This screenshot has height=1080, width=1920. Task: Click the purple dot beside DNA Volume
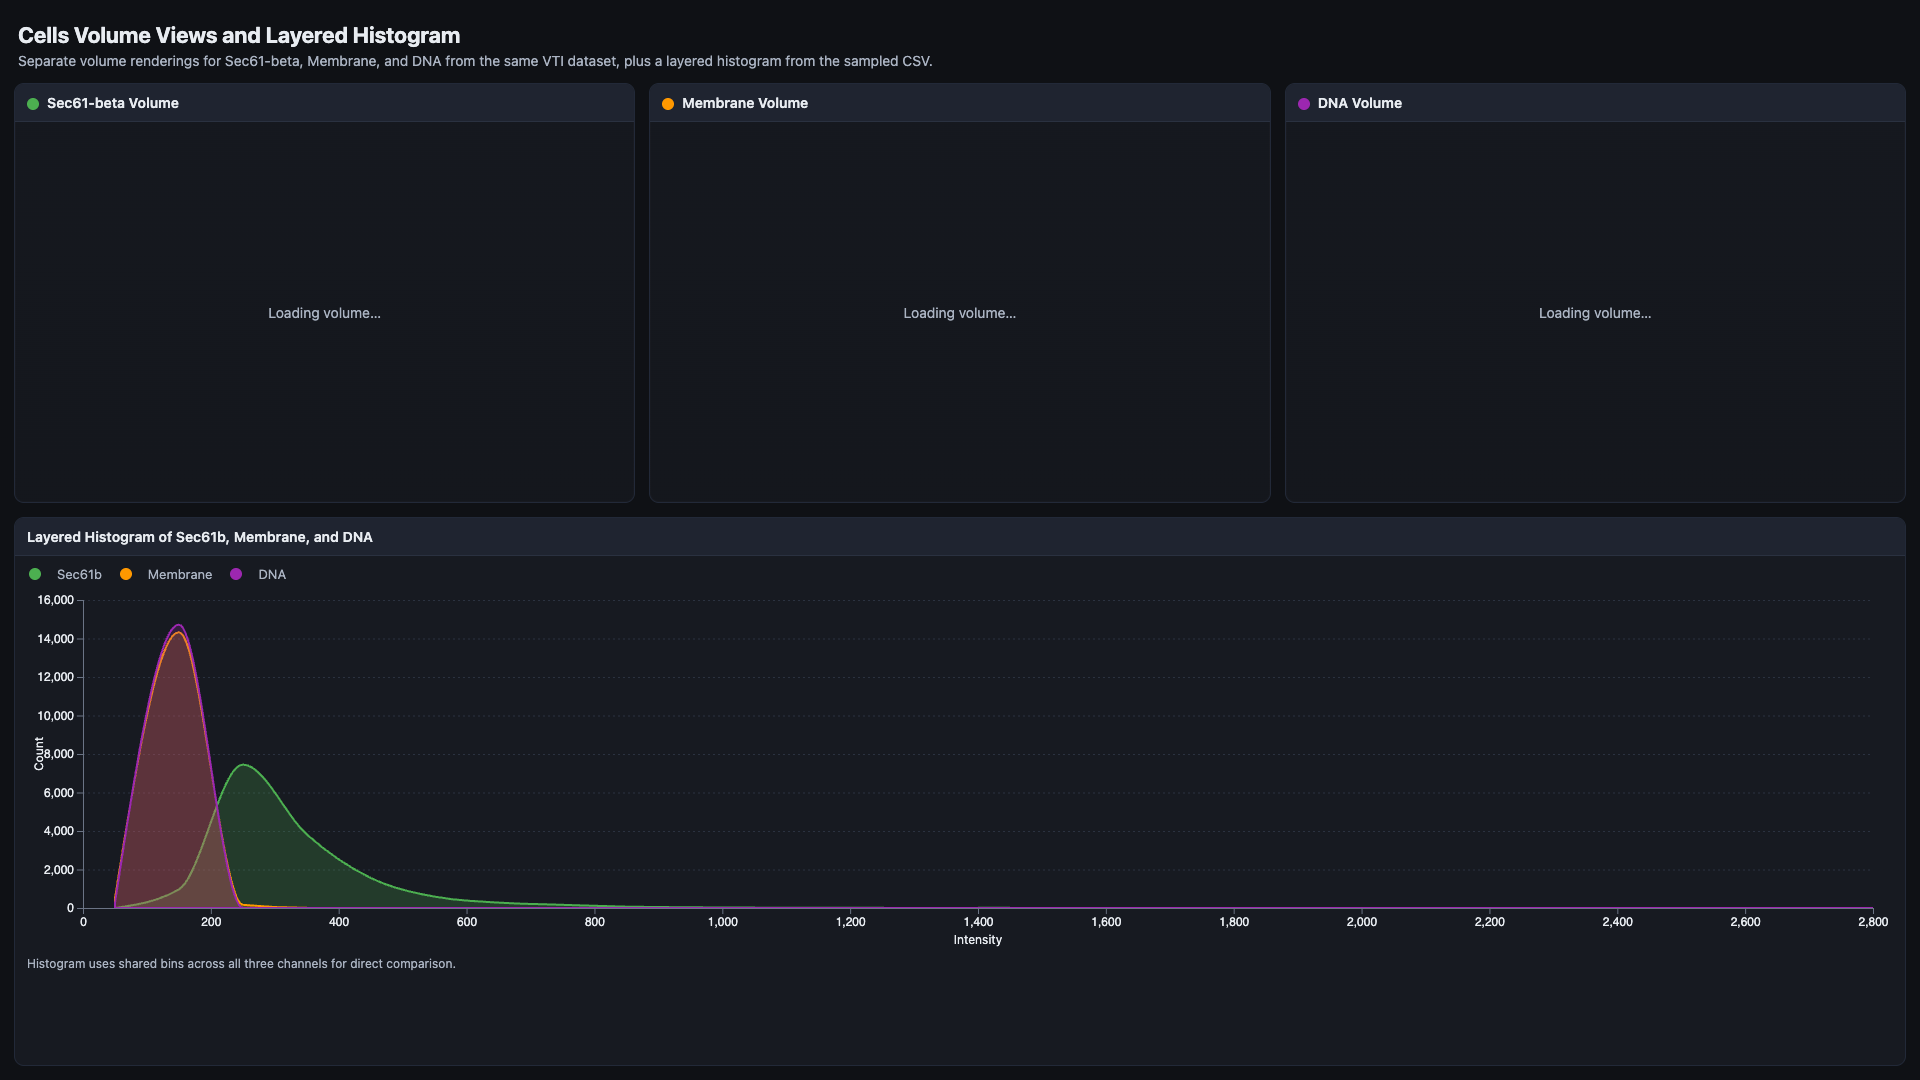point(1304,104)
